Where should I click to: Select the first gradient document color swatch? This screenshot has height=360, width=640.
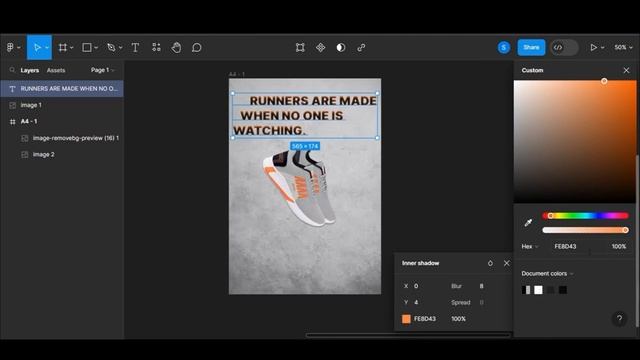tap(526, 290)
